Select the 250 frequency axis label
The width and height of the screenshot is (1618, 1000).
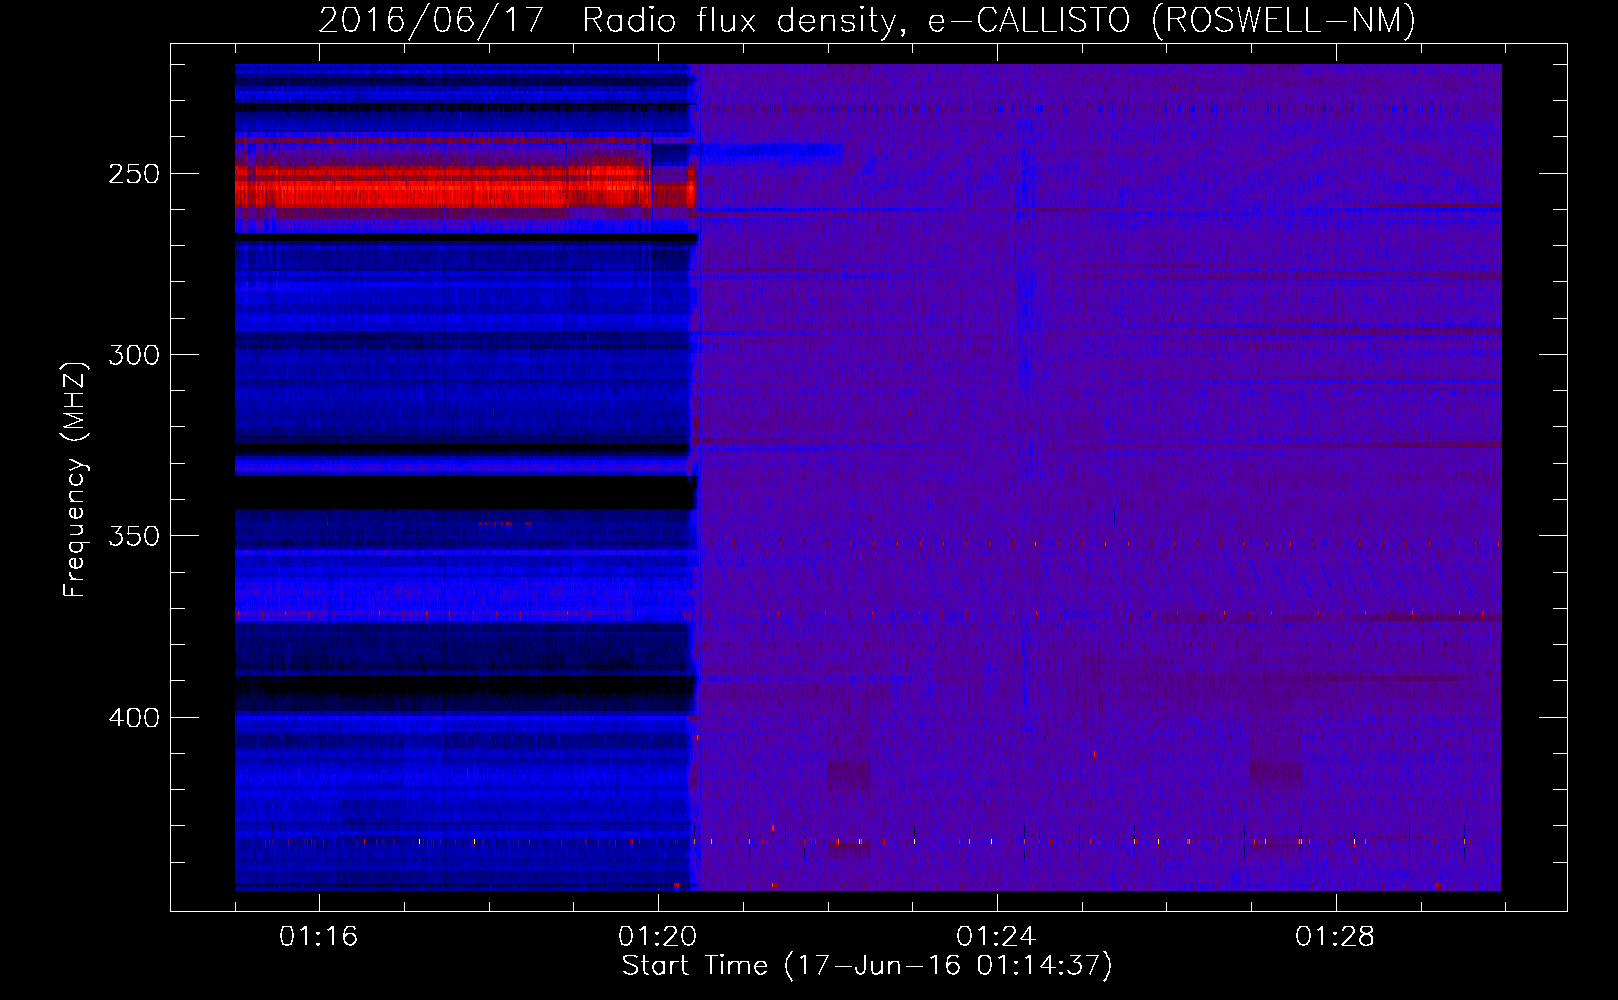pyautogui.click(x=134, y=174)
